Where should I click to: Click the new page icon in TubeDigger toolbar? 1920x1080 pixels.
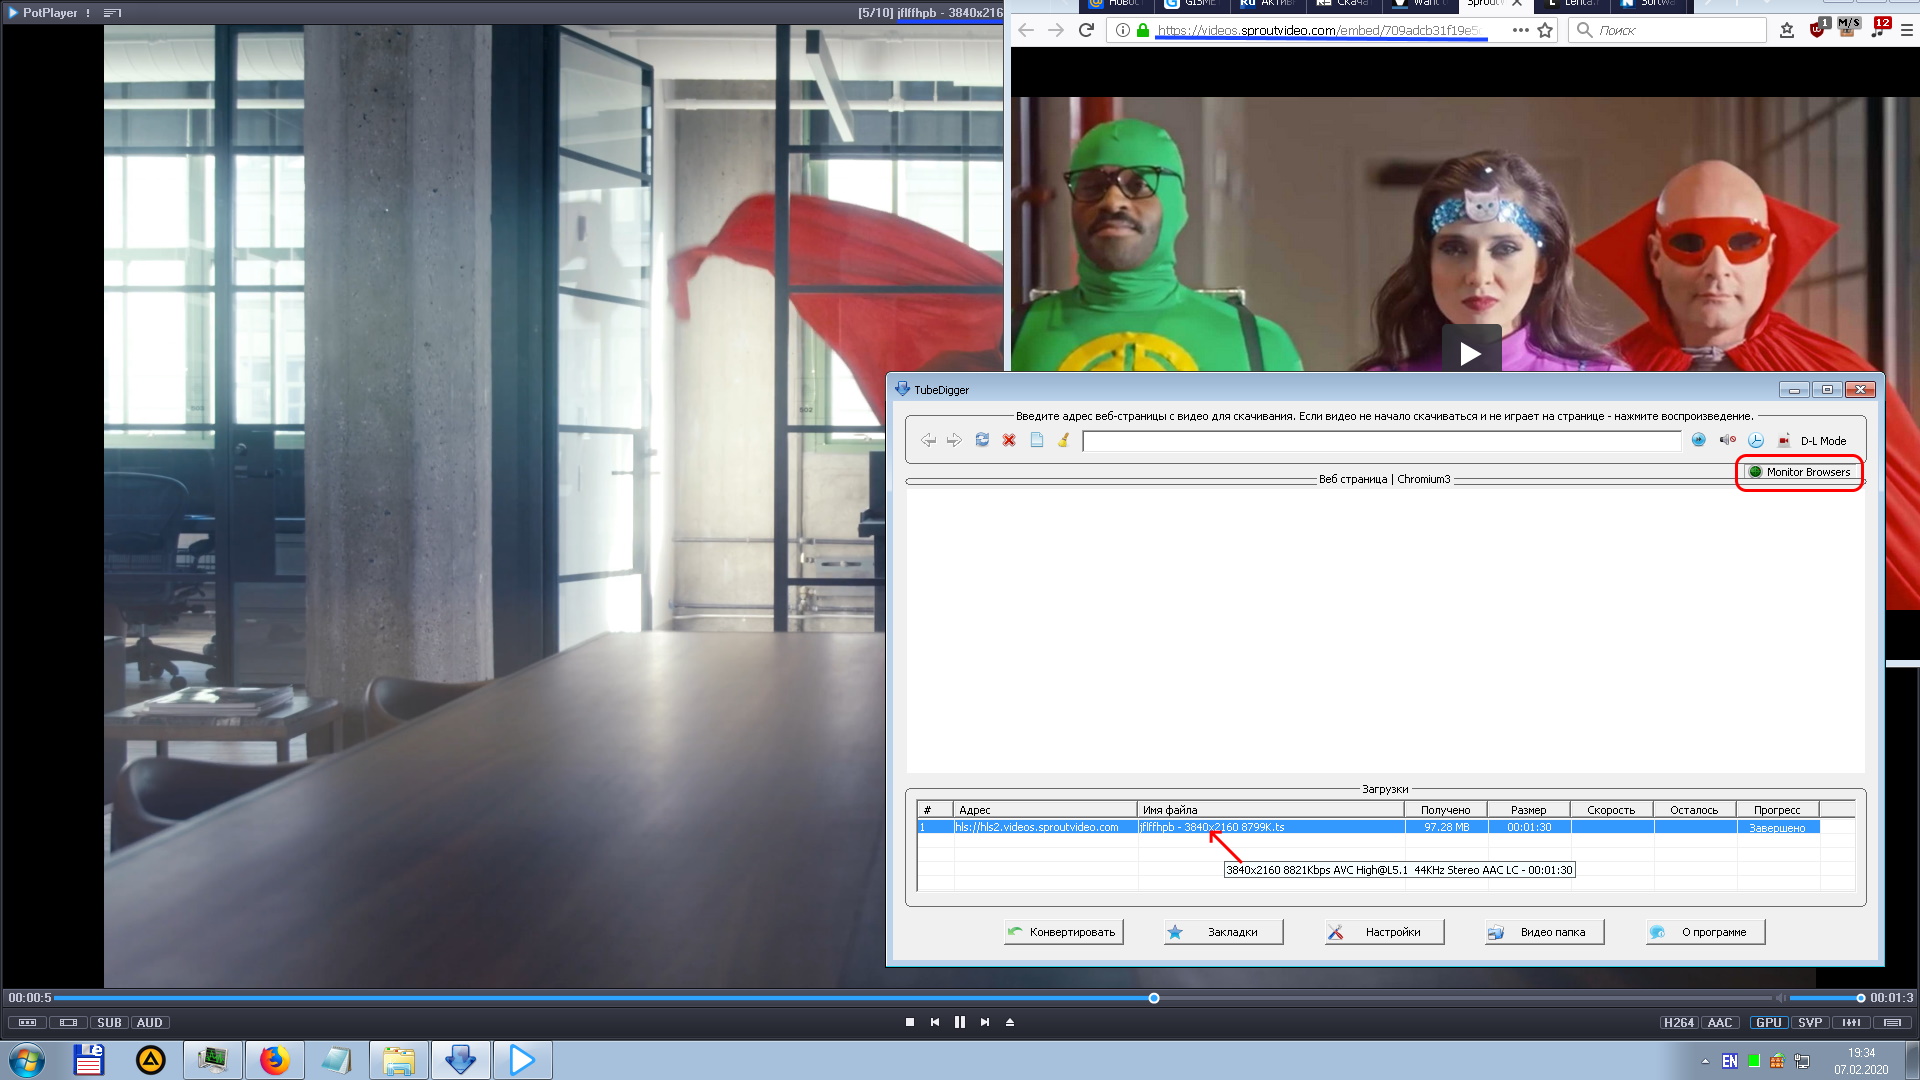tap(1037, 440)
